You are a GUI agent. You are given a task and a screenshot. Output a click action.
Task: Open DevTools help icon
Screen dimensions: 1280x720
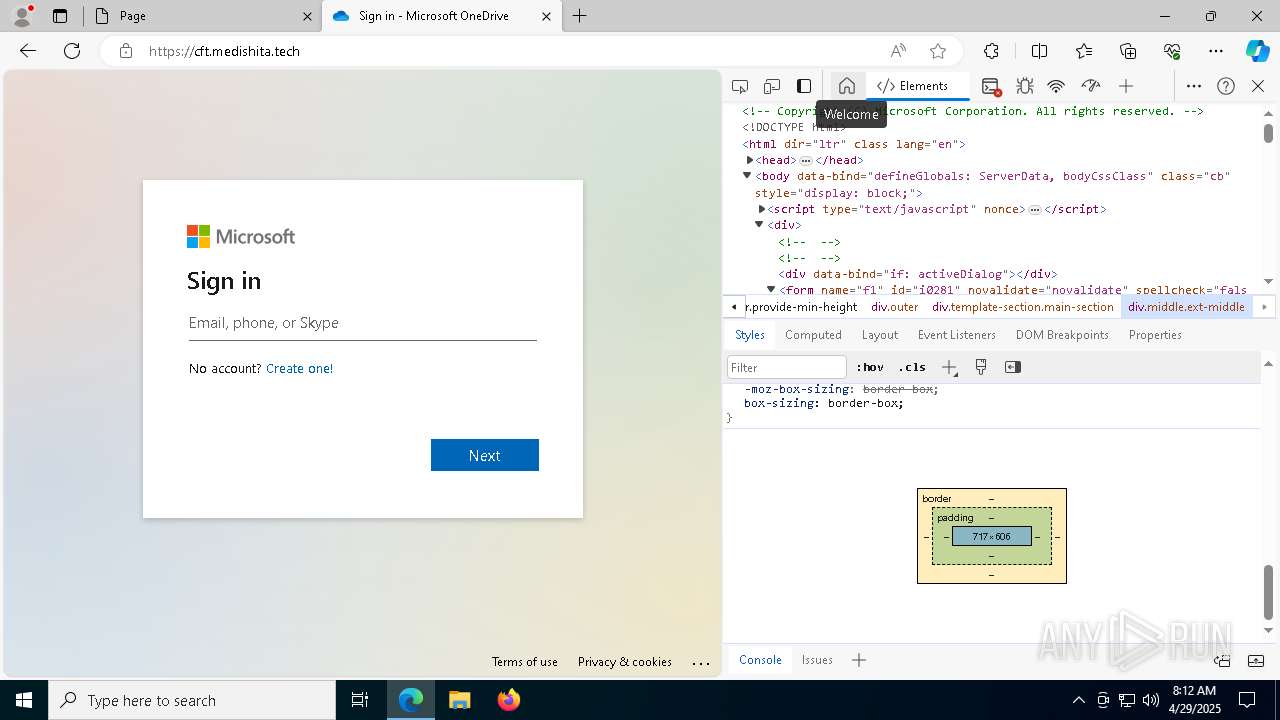click(x=1226, y=86)
